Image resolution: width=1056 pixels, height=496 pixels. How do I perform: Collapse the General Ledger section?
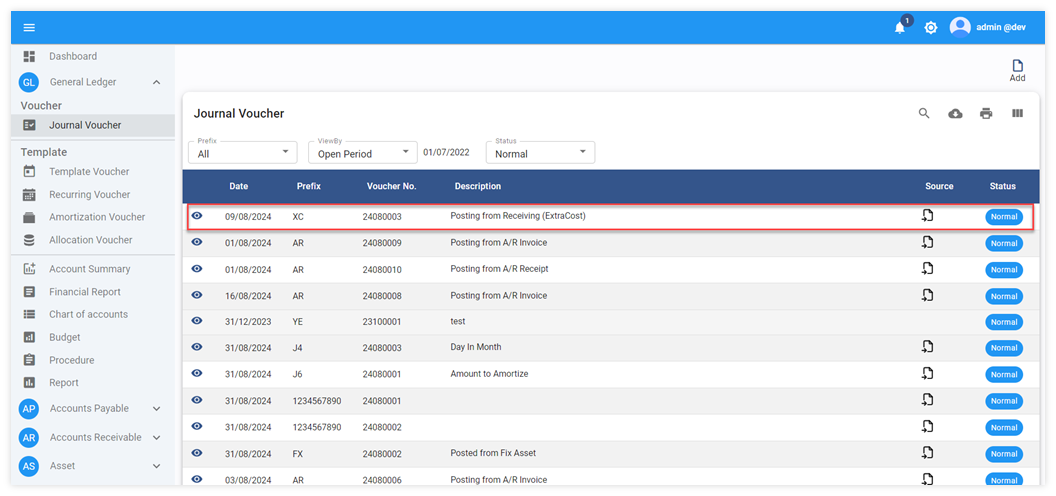tap(156, 82)
